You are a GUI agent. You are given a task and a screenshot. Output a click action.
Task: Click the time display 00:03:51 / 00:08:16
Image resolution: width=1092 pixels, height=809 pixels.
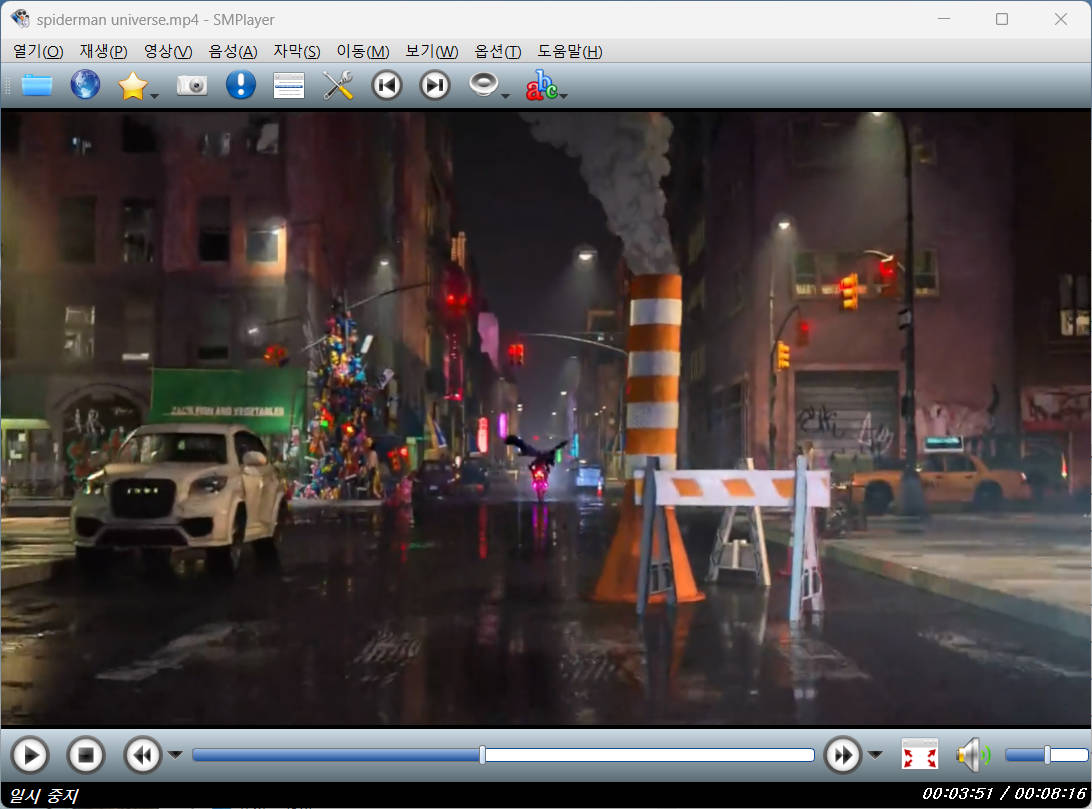point(1004,794)
